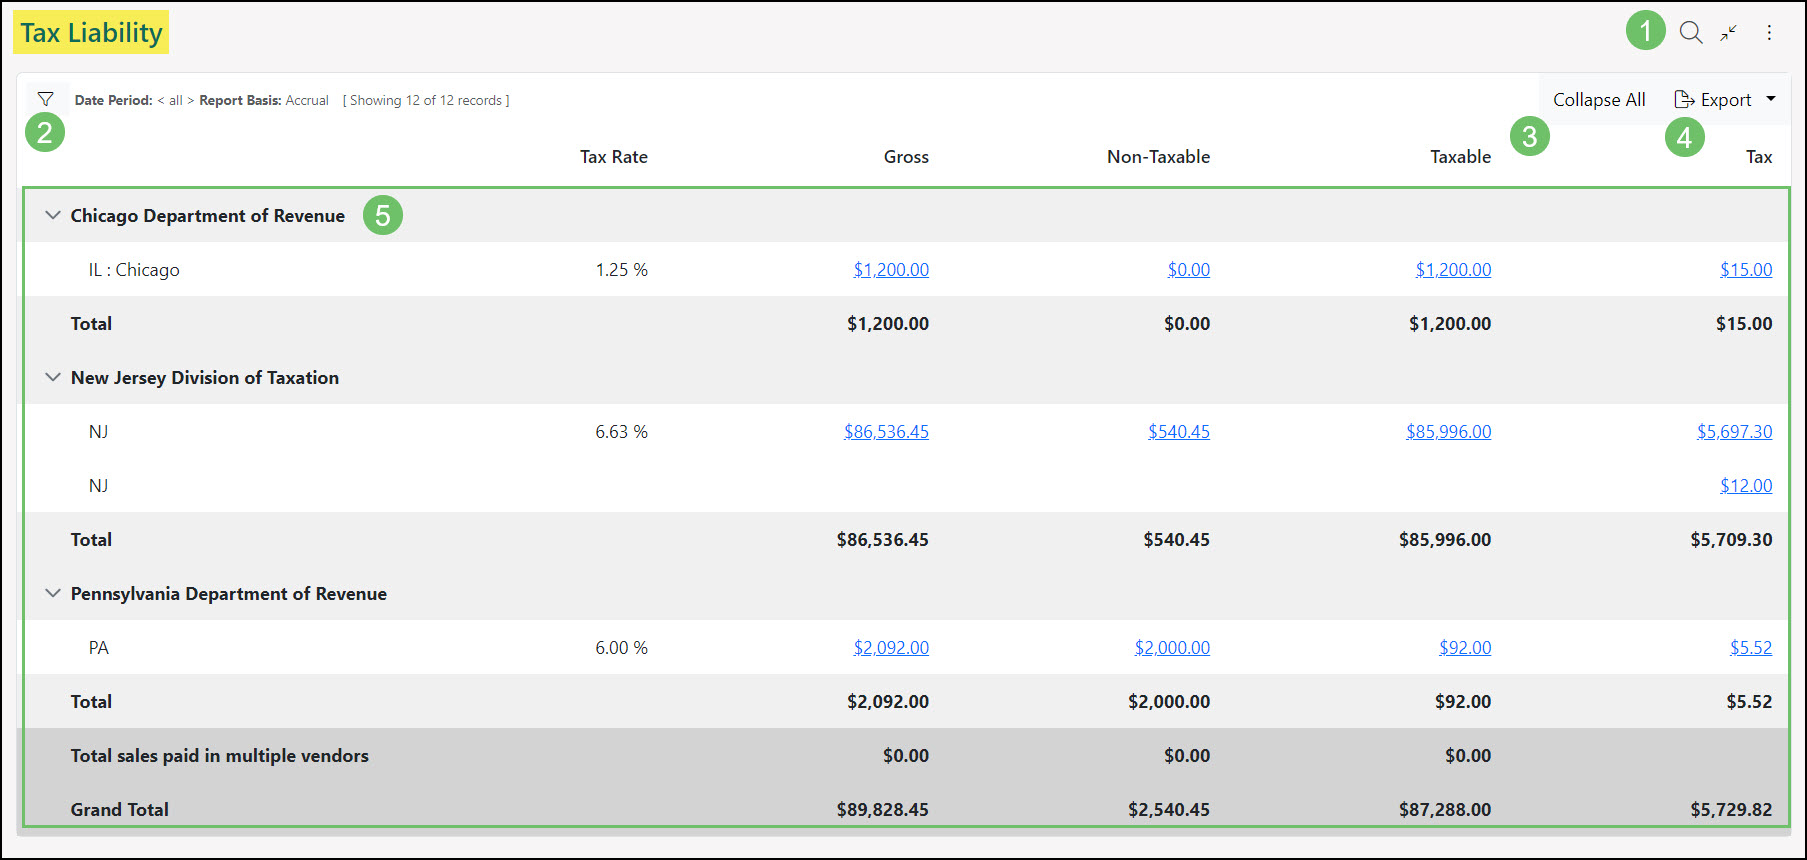Open the Export dropdown arrow

(x=1771, y=98)
